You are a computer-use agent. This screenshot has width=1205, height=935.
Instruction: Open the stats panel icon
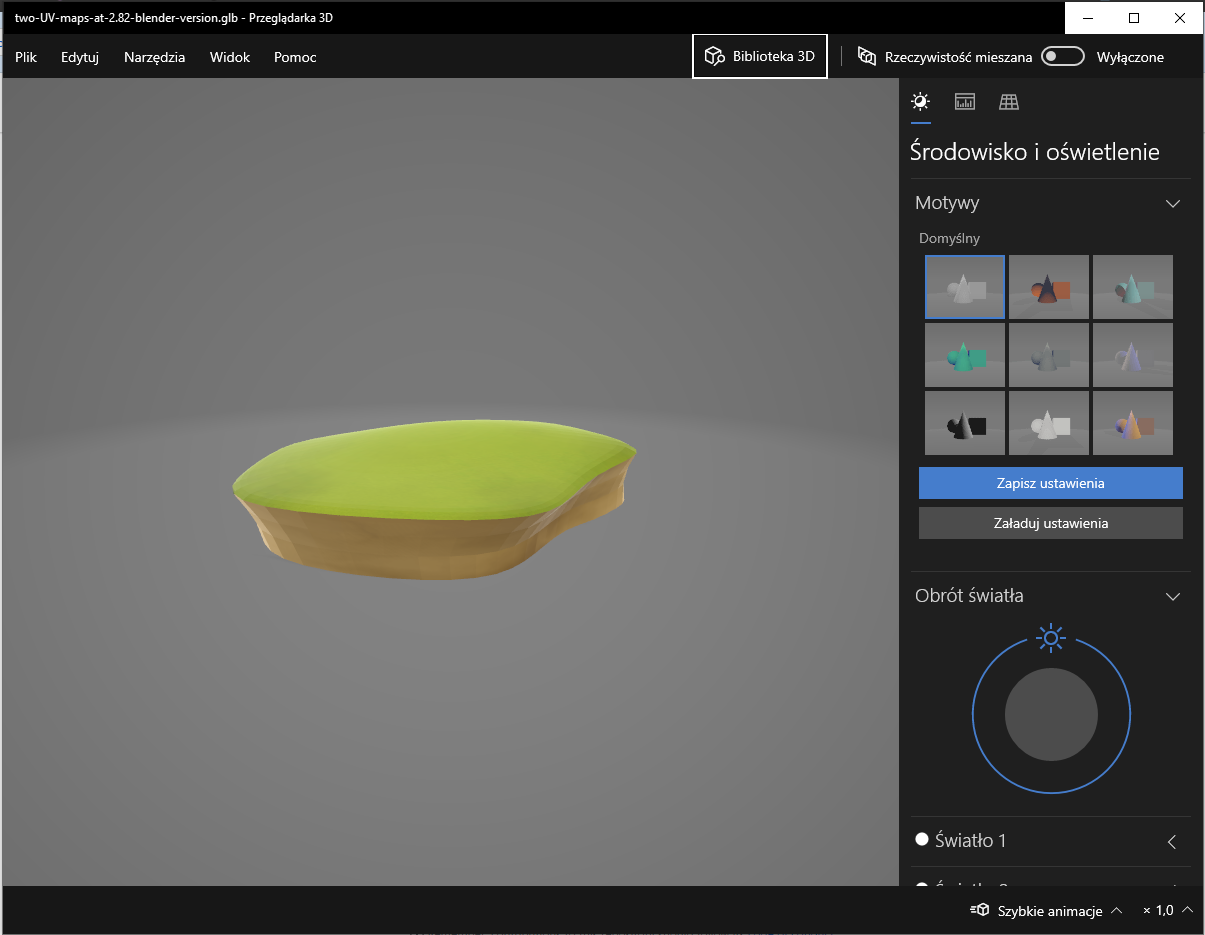point(964,101)
